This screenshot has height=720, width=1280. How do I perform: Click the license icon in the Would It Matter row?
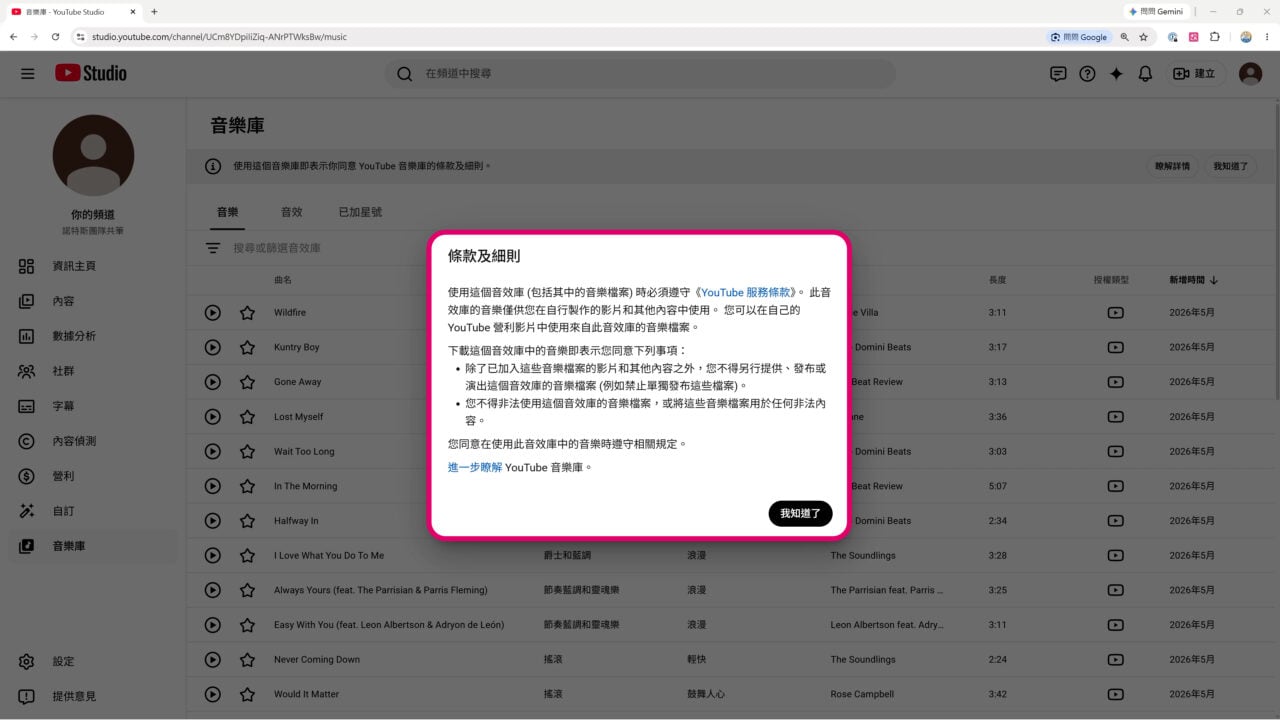(1115, 694)
